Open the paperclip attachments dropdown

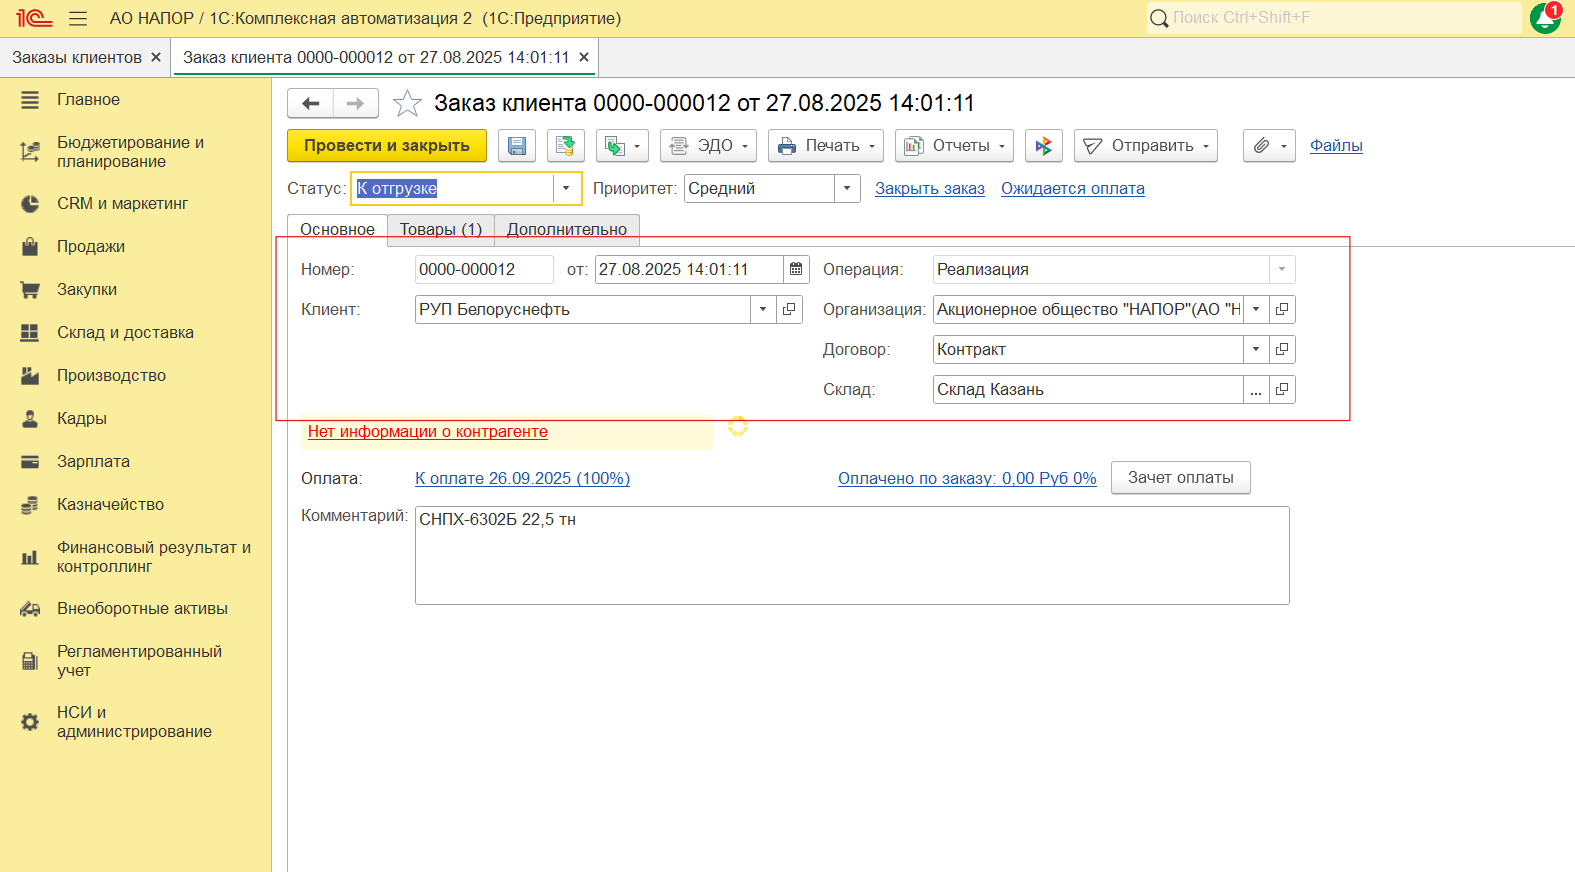pos(1269,146)
